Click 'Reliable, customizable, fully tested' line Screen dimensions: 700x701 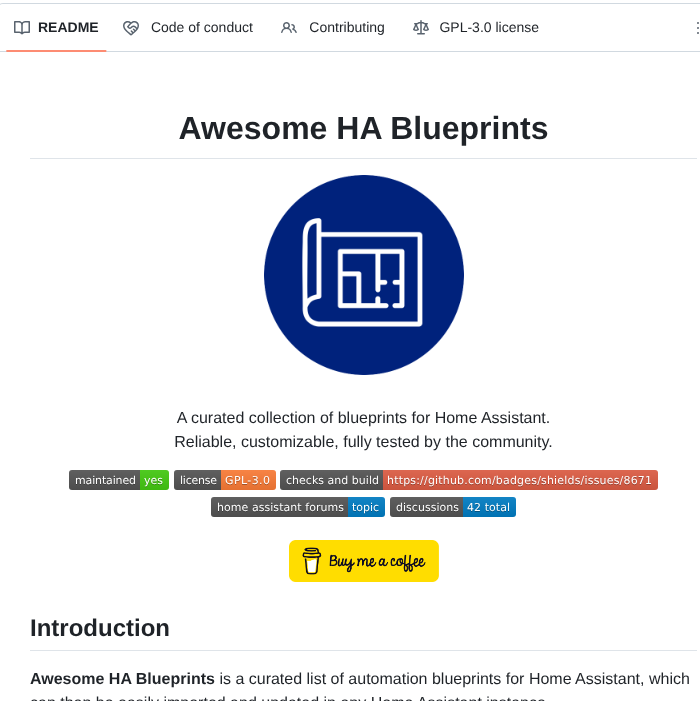(363, 442)
